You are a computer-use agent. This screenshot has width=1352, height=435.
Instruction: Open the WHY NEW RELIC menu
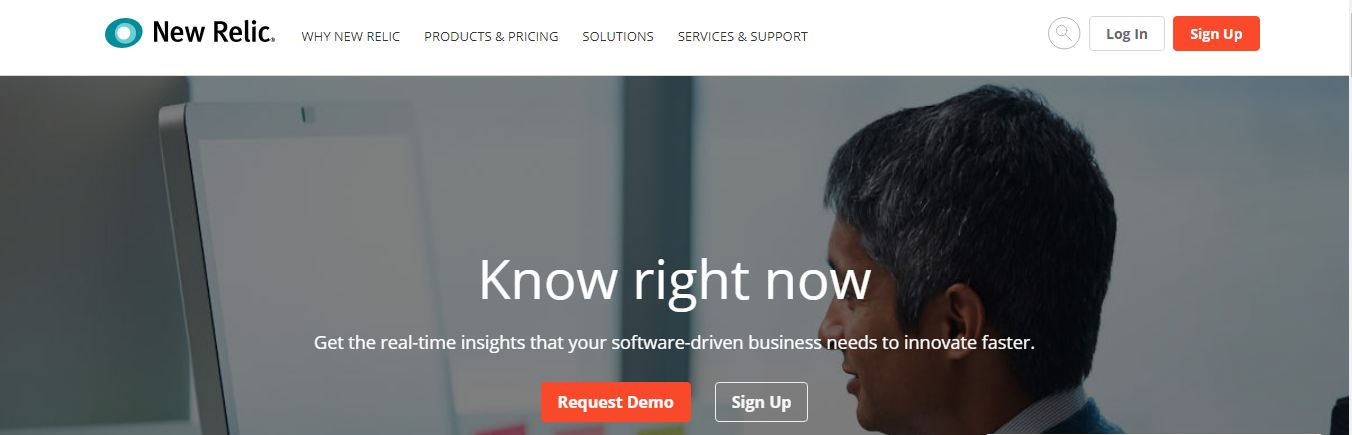(x=351, y=36)
